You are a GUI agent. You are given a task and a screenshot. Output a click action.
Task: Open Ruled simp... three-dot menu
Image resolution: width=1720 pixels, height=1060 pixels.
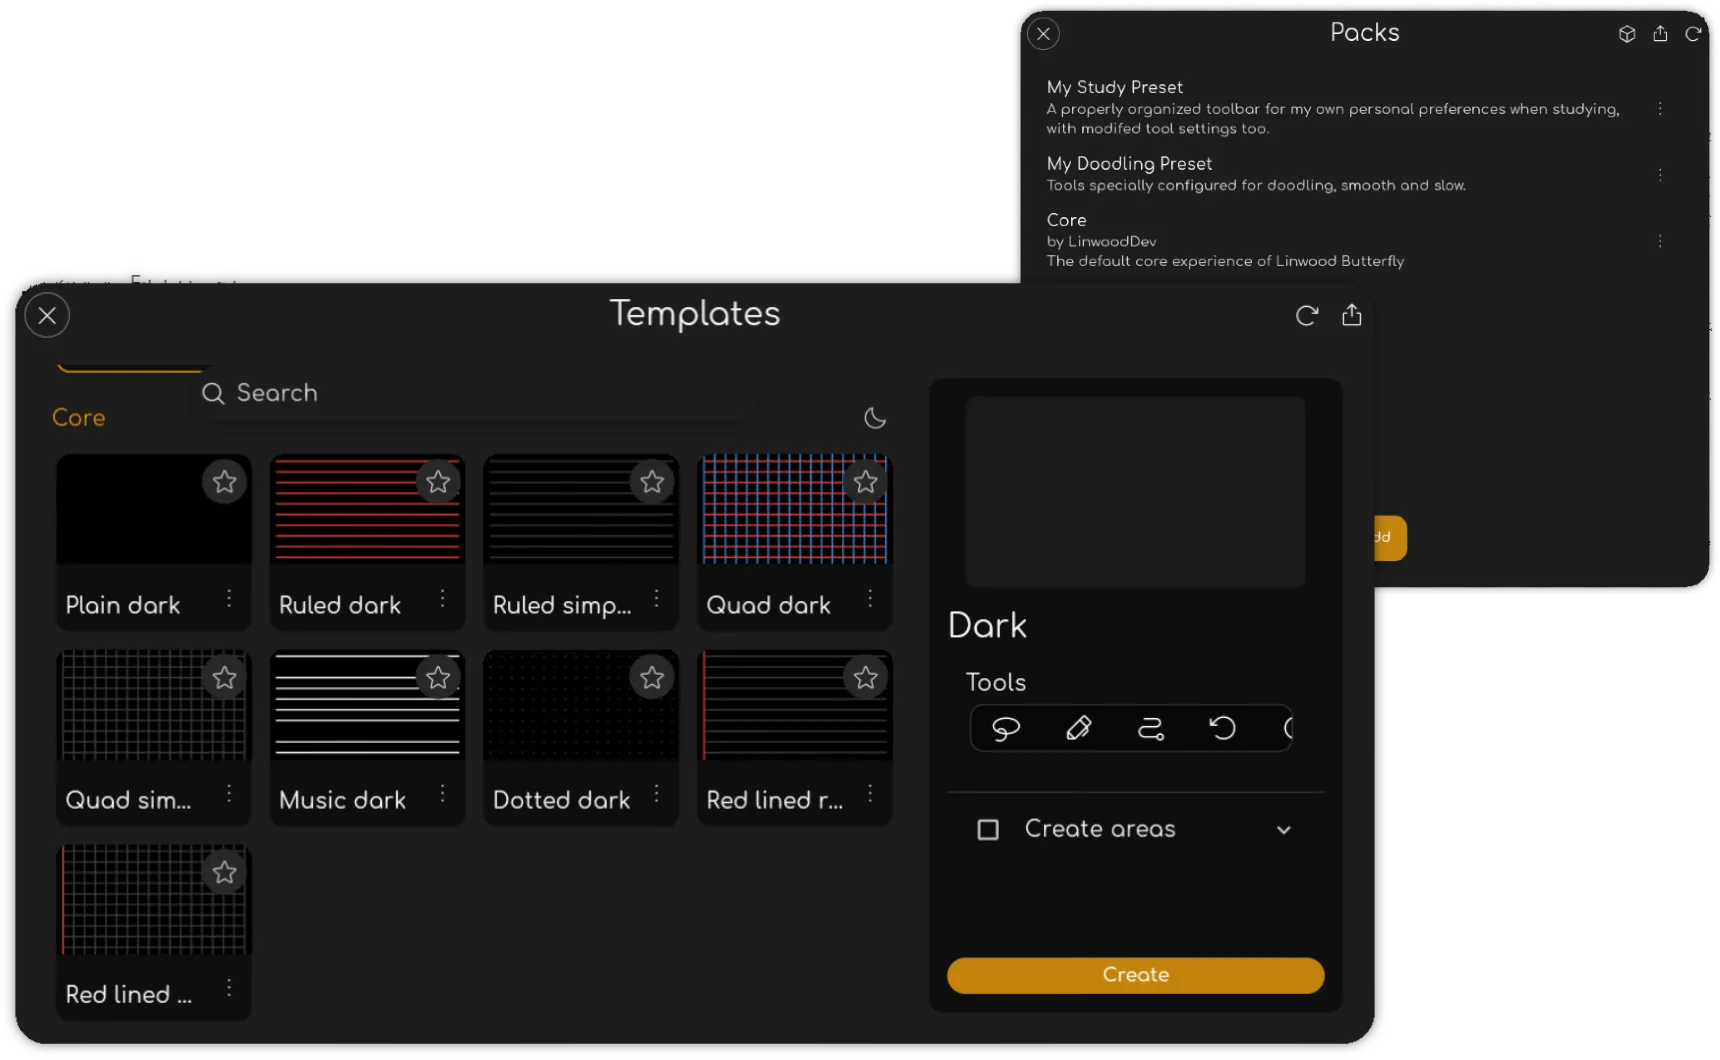(x=656, y=598)
